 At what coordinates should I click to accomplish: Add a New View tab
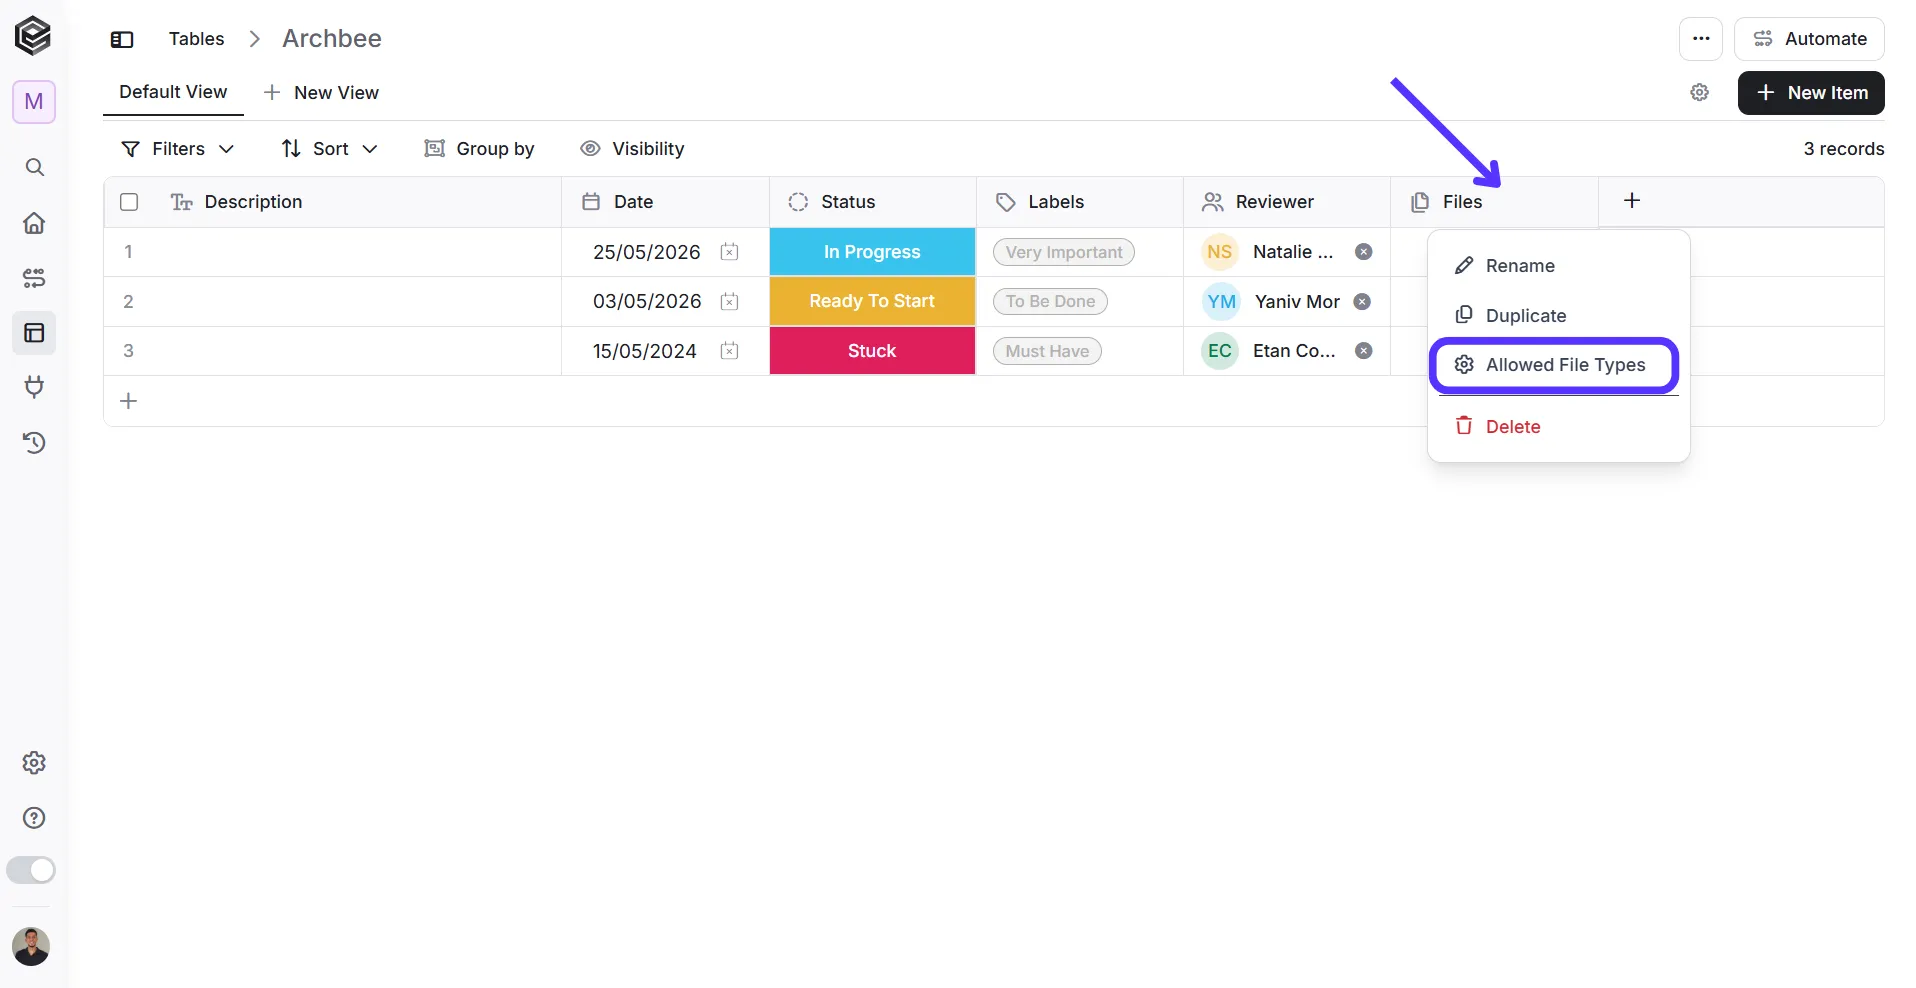[x=321, y=93]
